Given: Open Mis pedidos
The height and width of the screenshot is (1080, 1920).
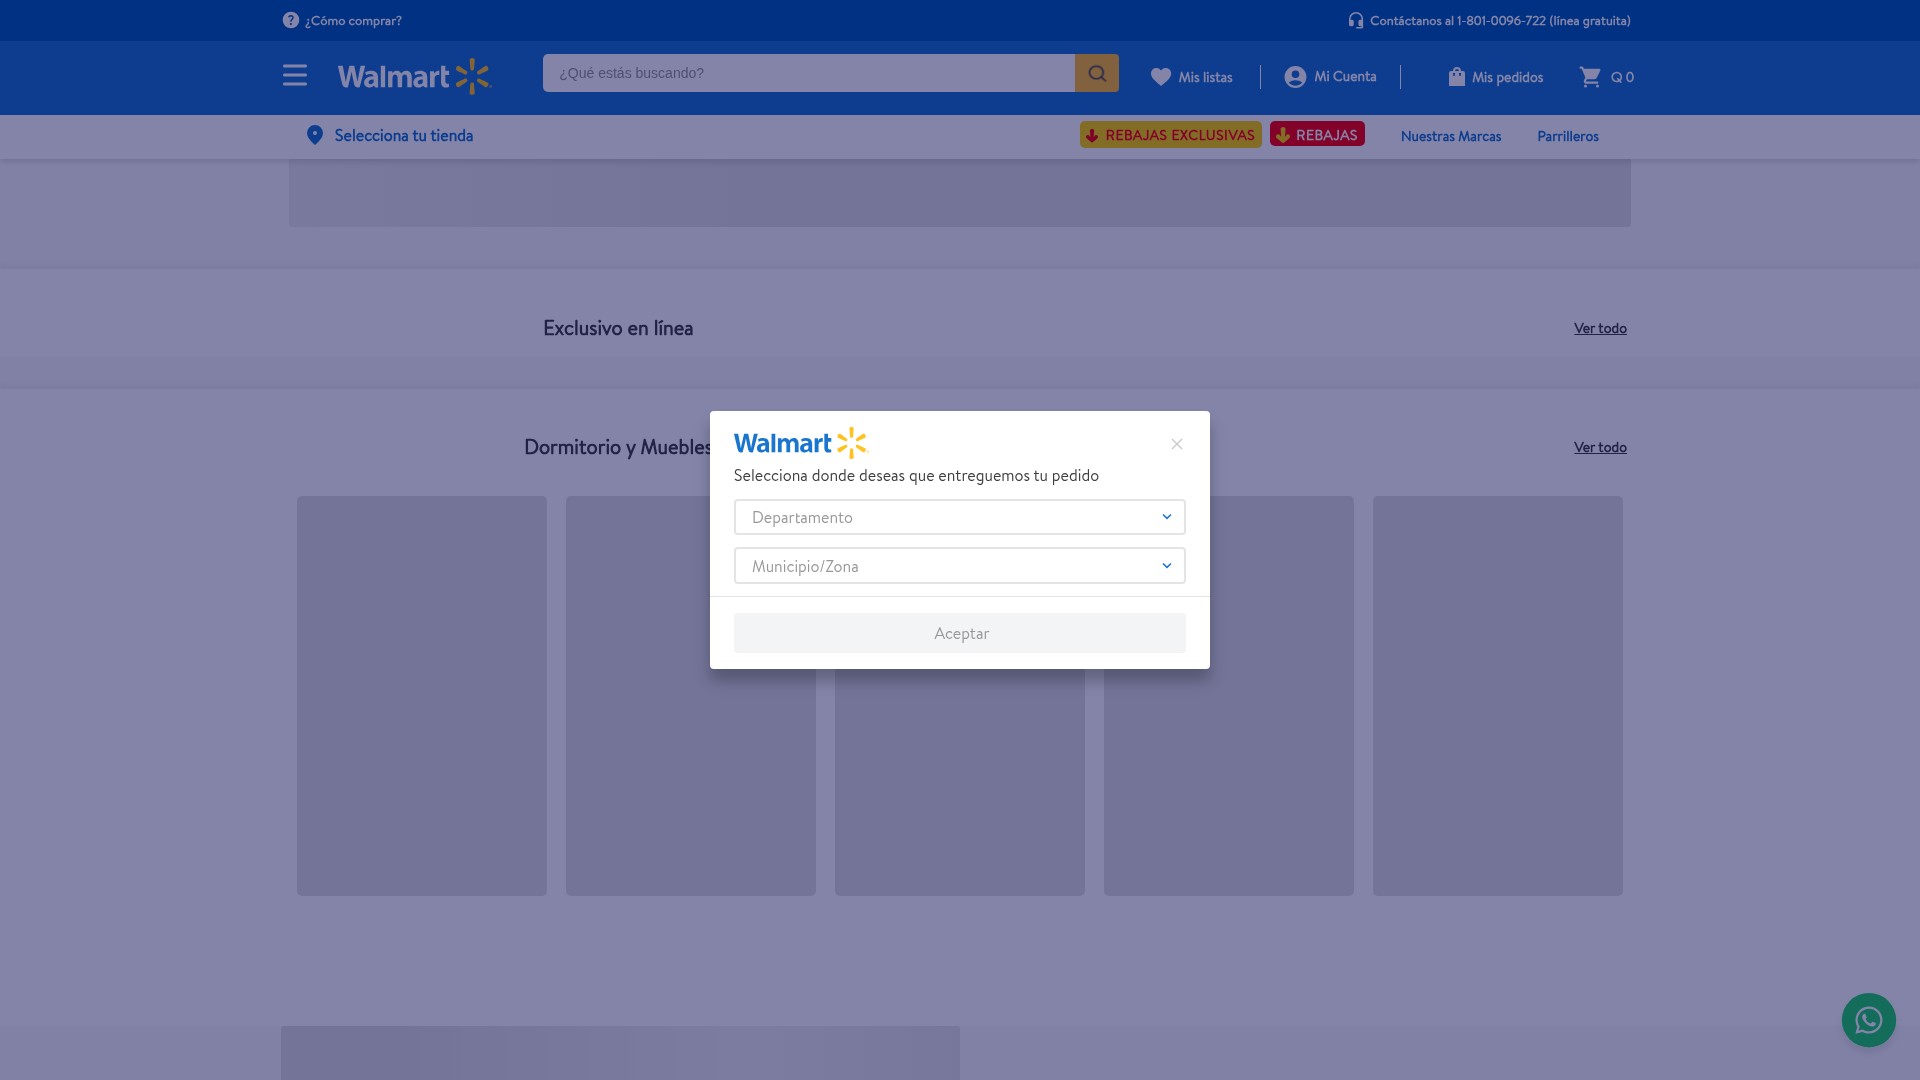Looking at the screenshot, I should (1507, 77).
